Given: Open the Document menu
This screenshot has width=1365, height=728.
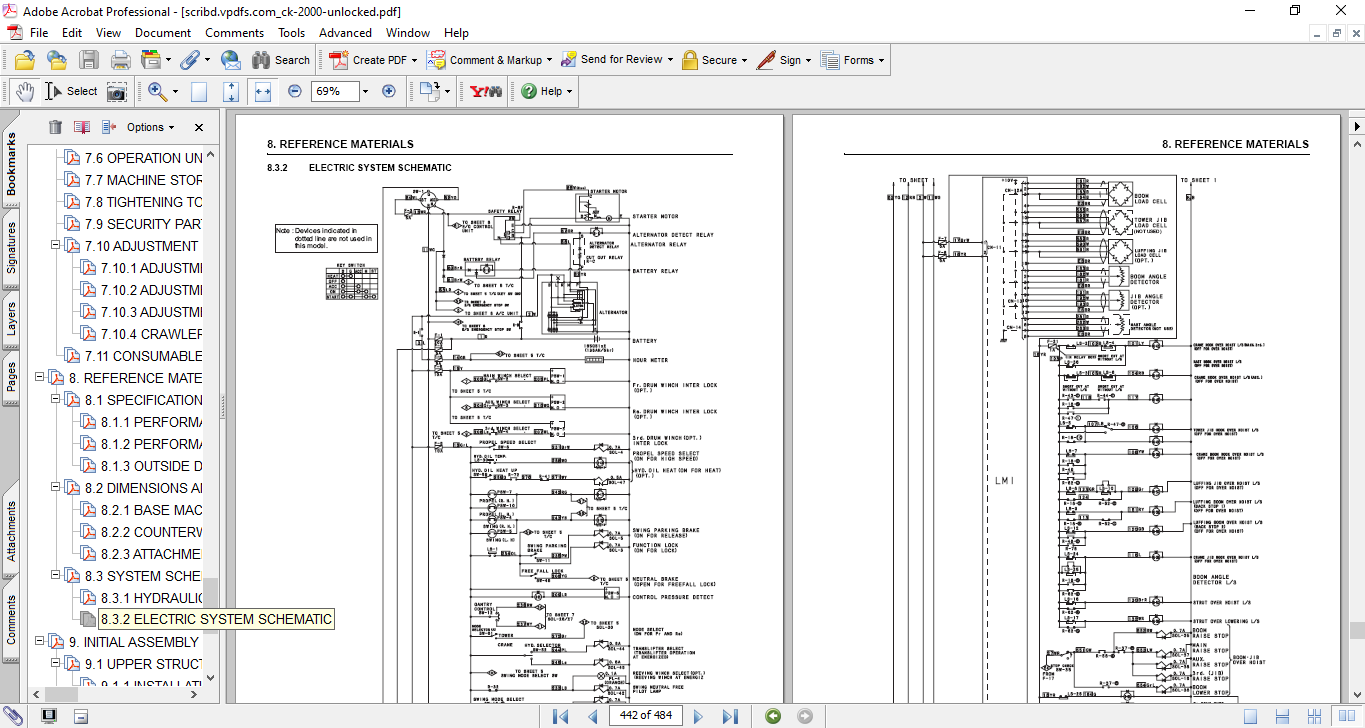Looking at the screenshot, I should (163, 33).
